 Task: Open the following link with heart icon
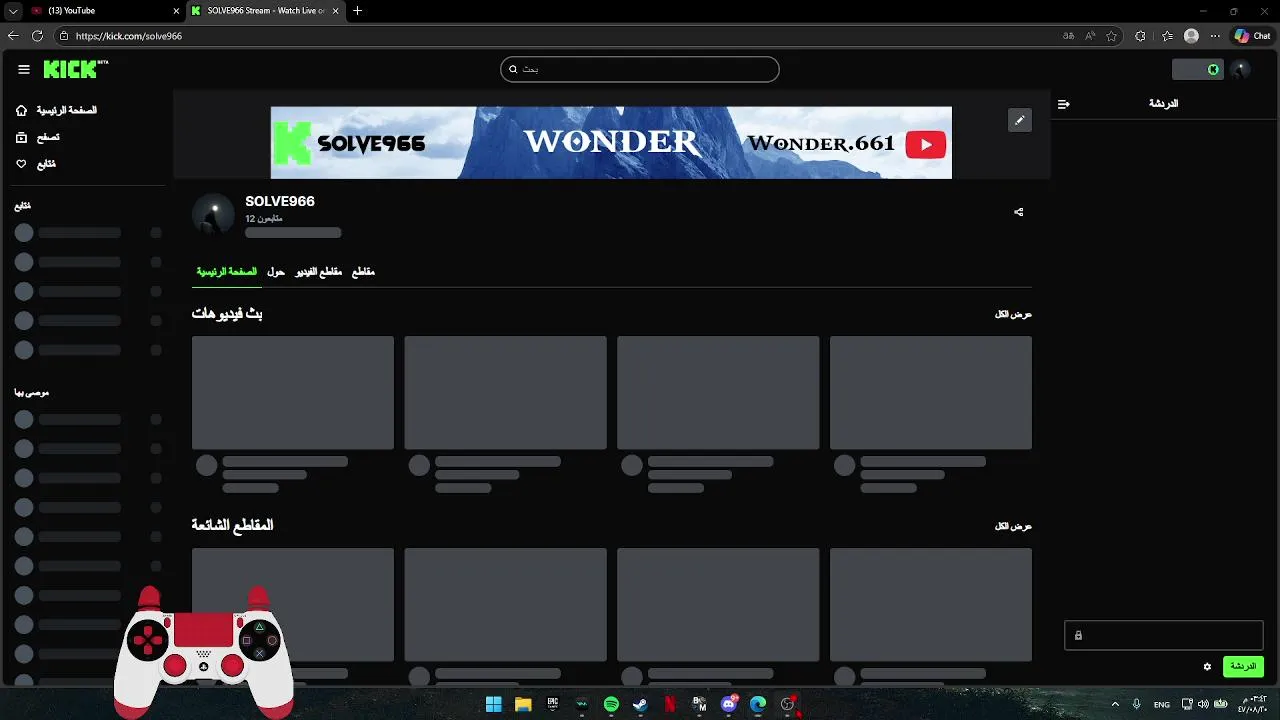point(36,164)
